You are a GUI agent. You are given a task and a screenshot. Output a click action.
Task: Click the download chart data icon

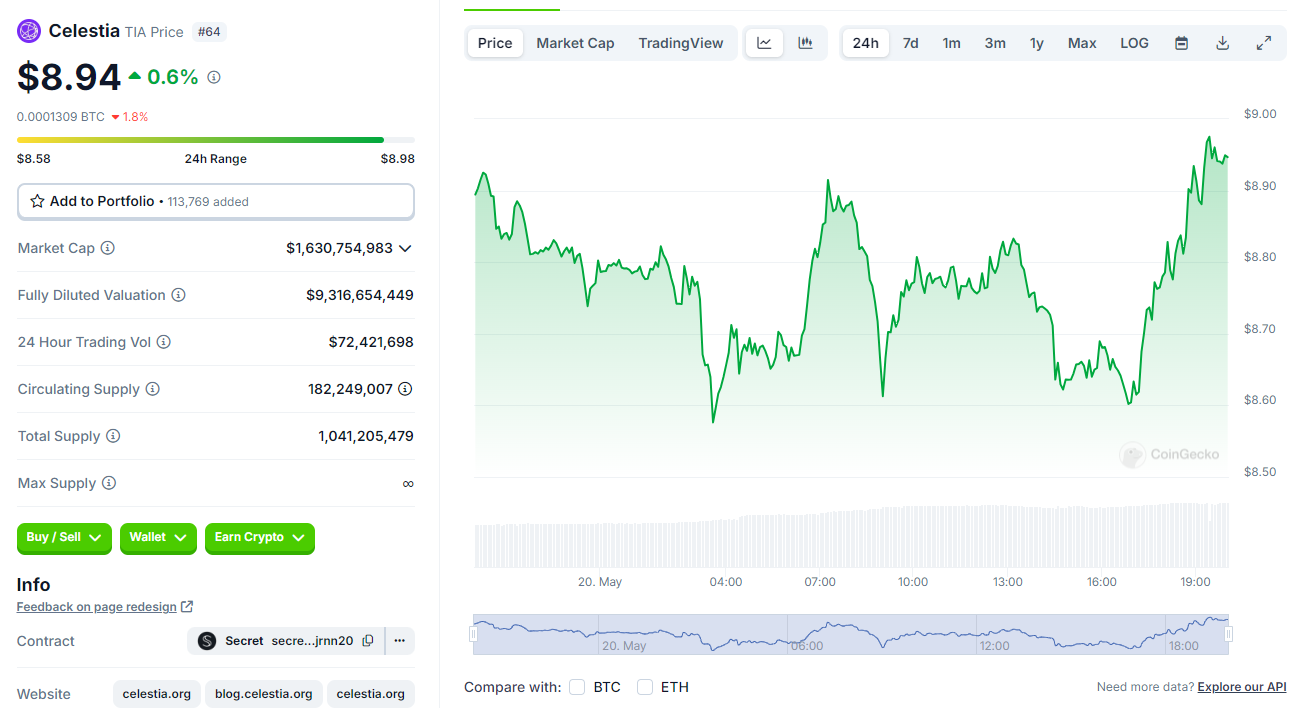[1222, 43]
